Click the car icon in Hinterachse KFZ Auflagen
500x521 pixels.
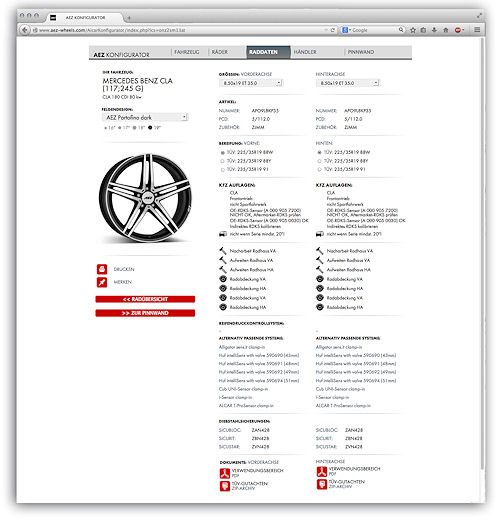pyautogui.click(x=320, y=234)
